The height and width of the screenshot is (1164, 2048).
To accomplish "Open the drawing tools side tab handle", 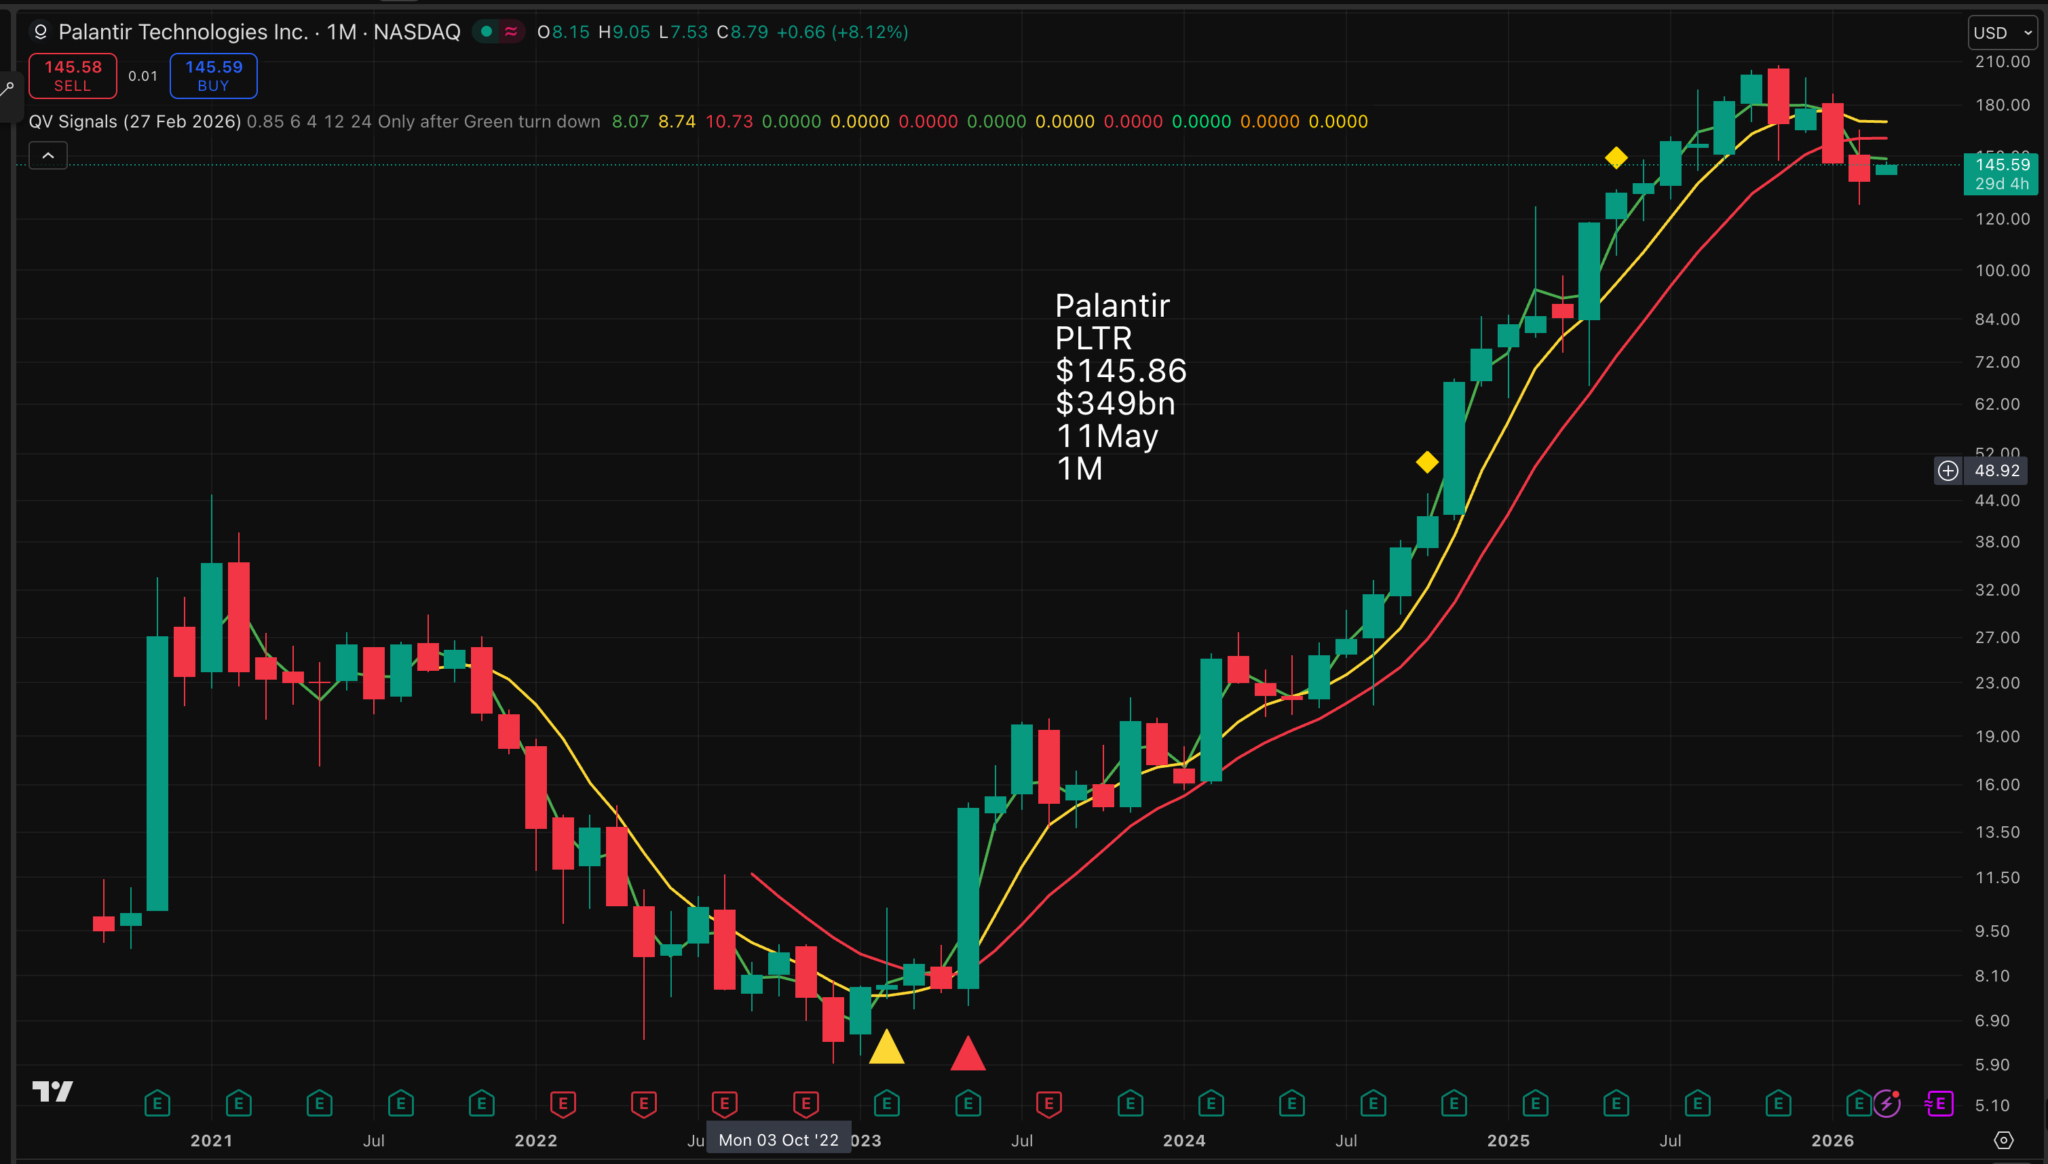I will (8, 90).
